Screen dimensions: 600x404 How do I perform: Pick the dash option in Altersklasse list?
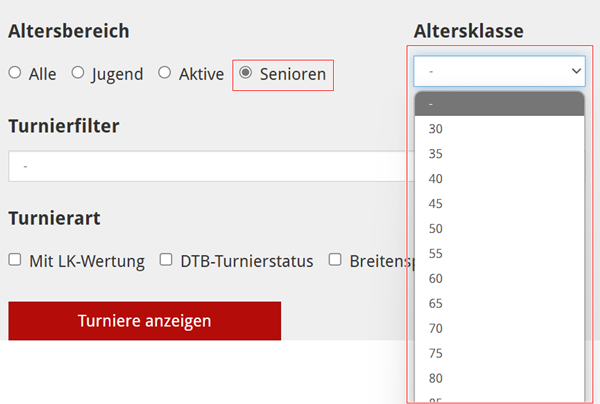[x=499, y=104]
